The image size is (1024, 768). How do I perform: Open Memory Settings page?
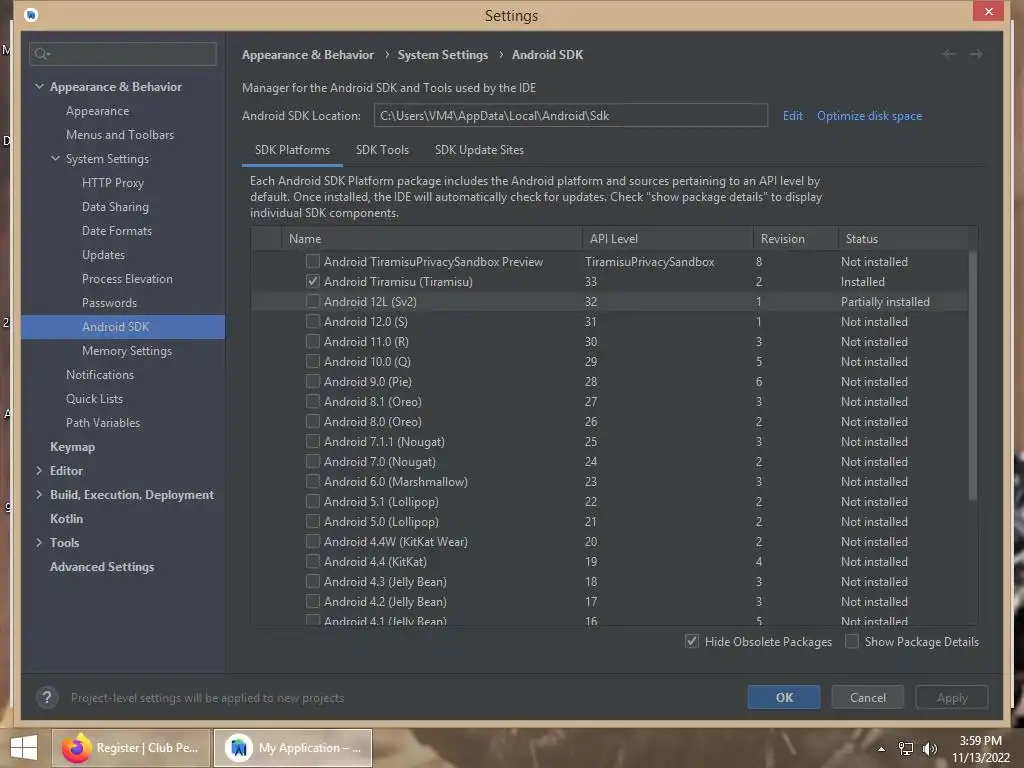pos(127,351)
